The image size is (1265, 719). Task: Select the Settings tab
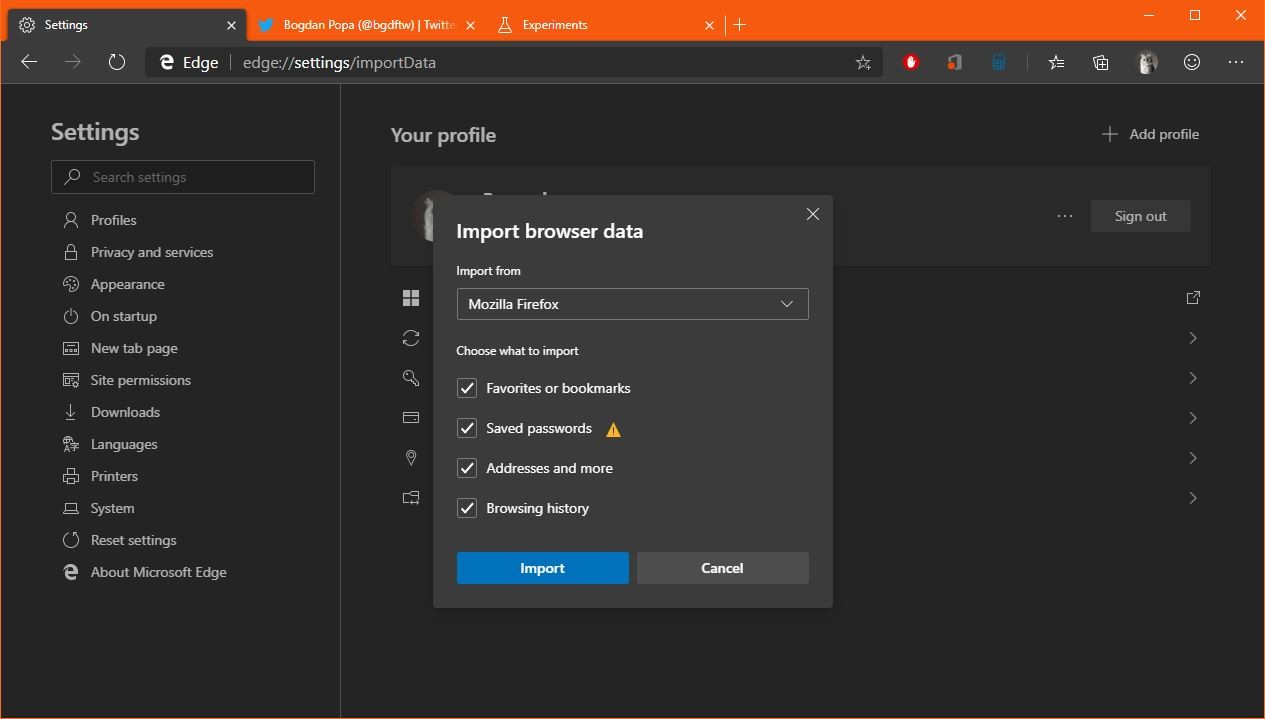[x=125, y=25]
